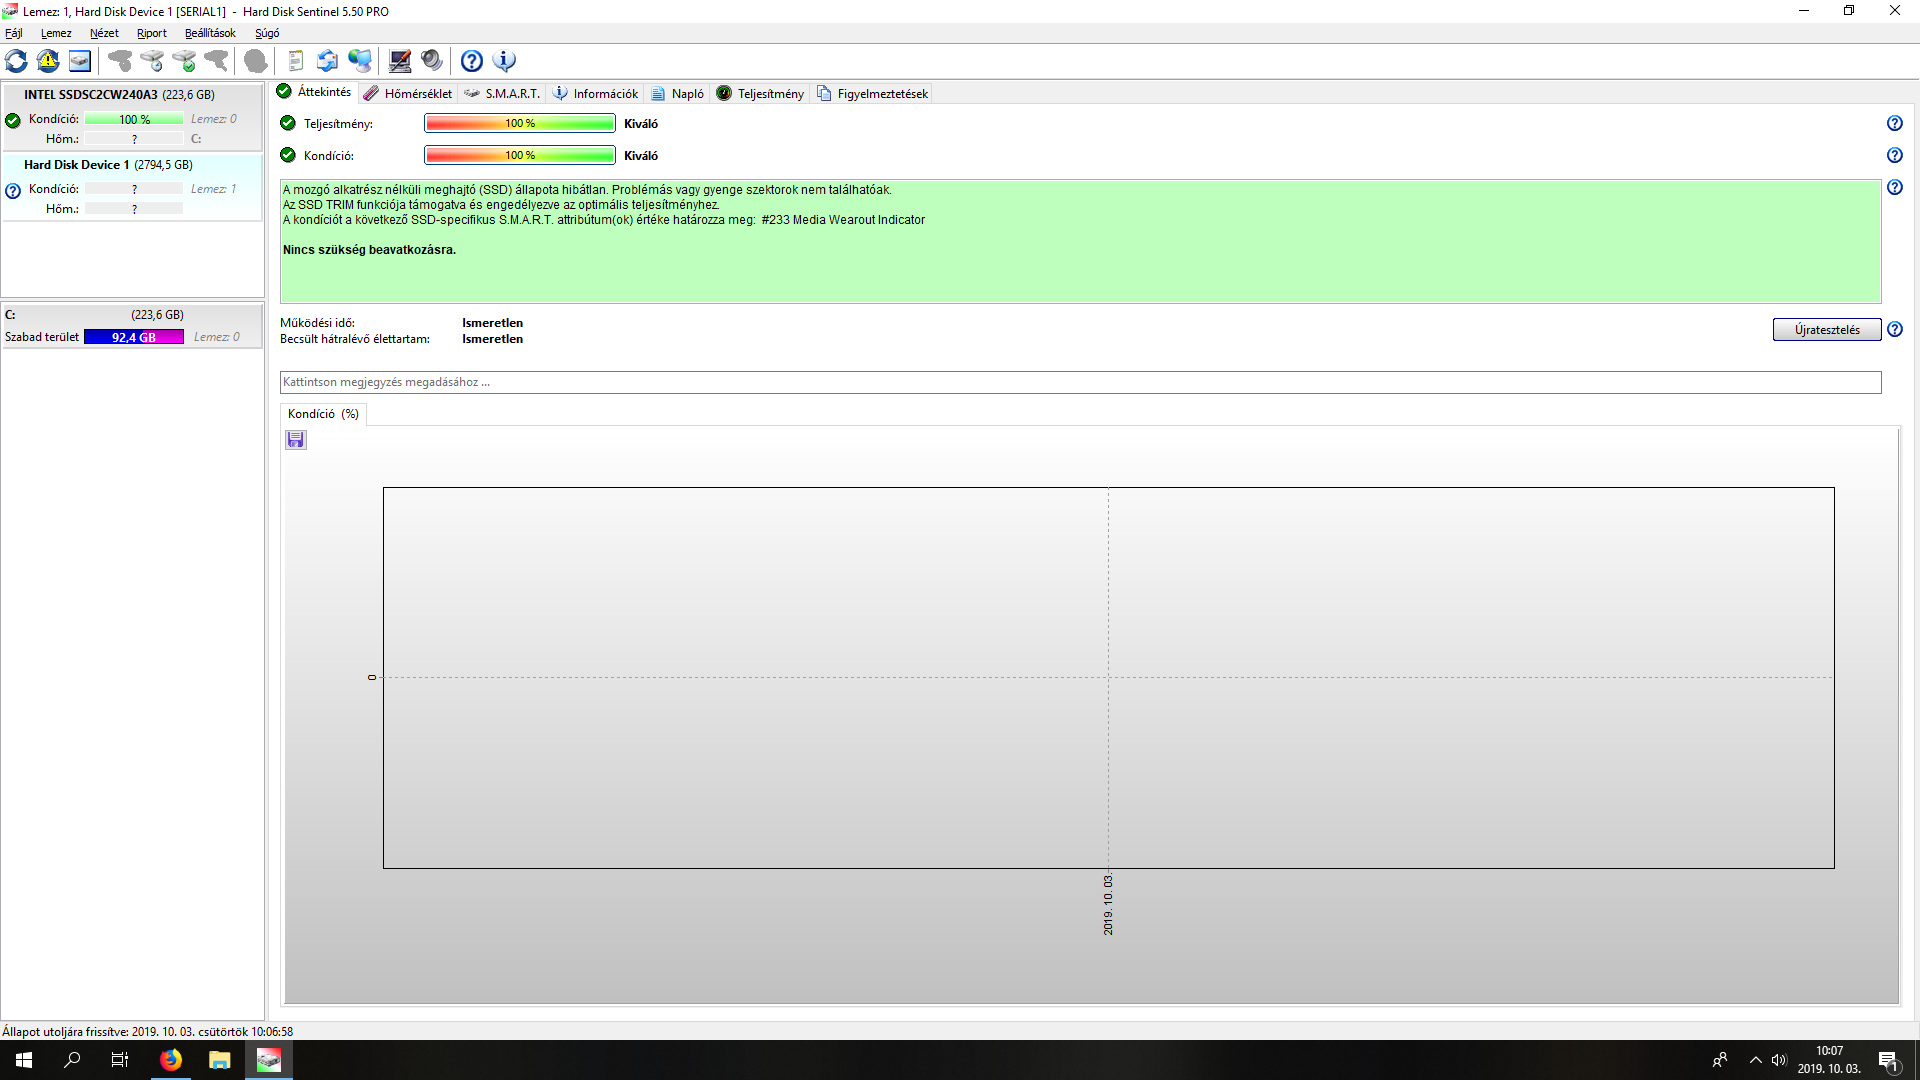Click the note field 'Kattintson megjegyzés megadásához'
The height and width of the screenshot is (1080, 1920).
tap(1080, 382)
